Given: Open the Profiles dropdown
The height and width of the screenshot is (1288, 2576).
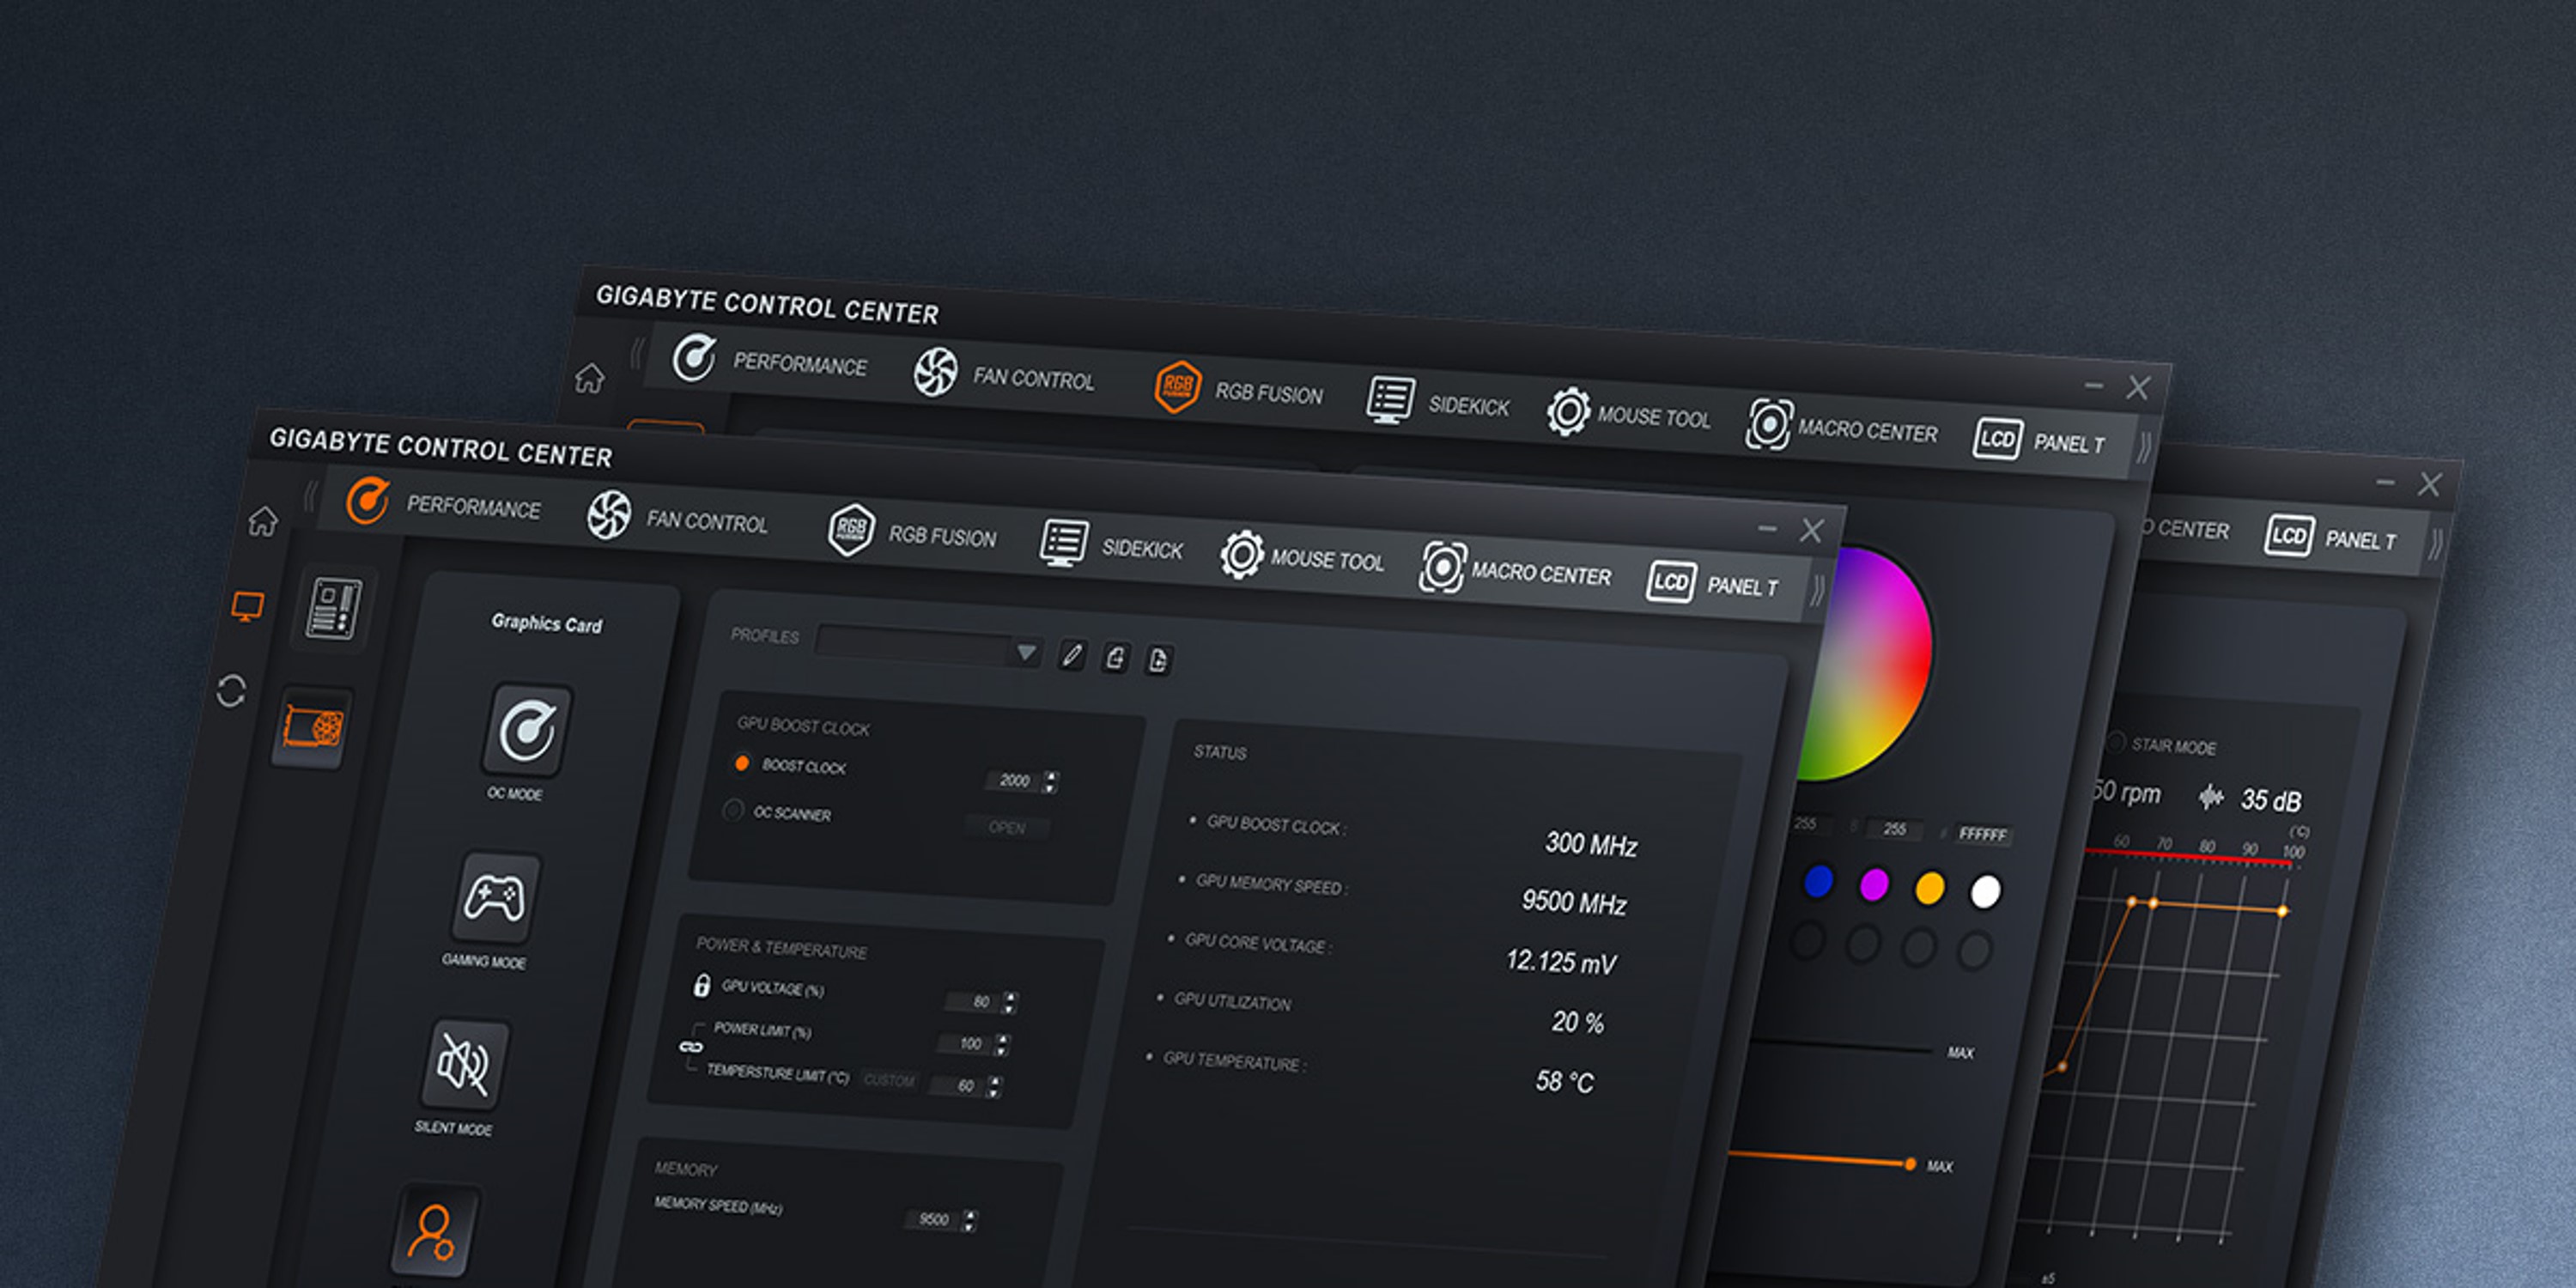Looking at the screenshot, I should (x=1026, y=653).
